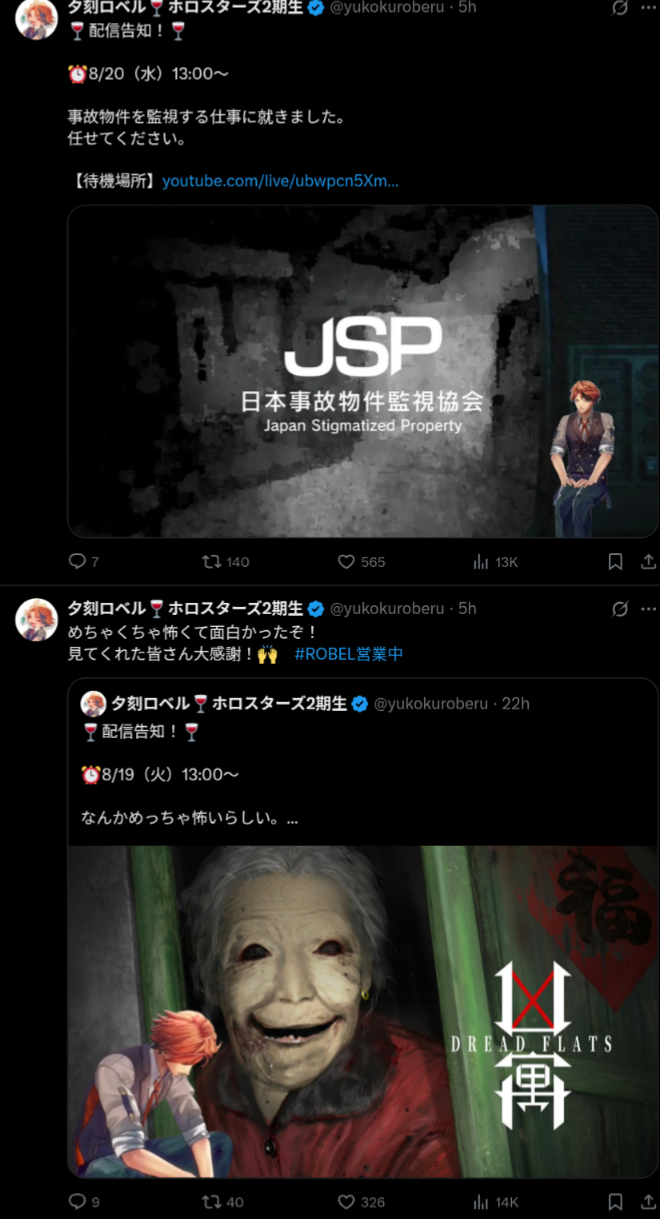Viewport: 660px width, 1219px height.
Task: Open @yukokuroberu handle in the quoted post
Action: point(431,704)
